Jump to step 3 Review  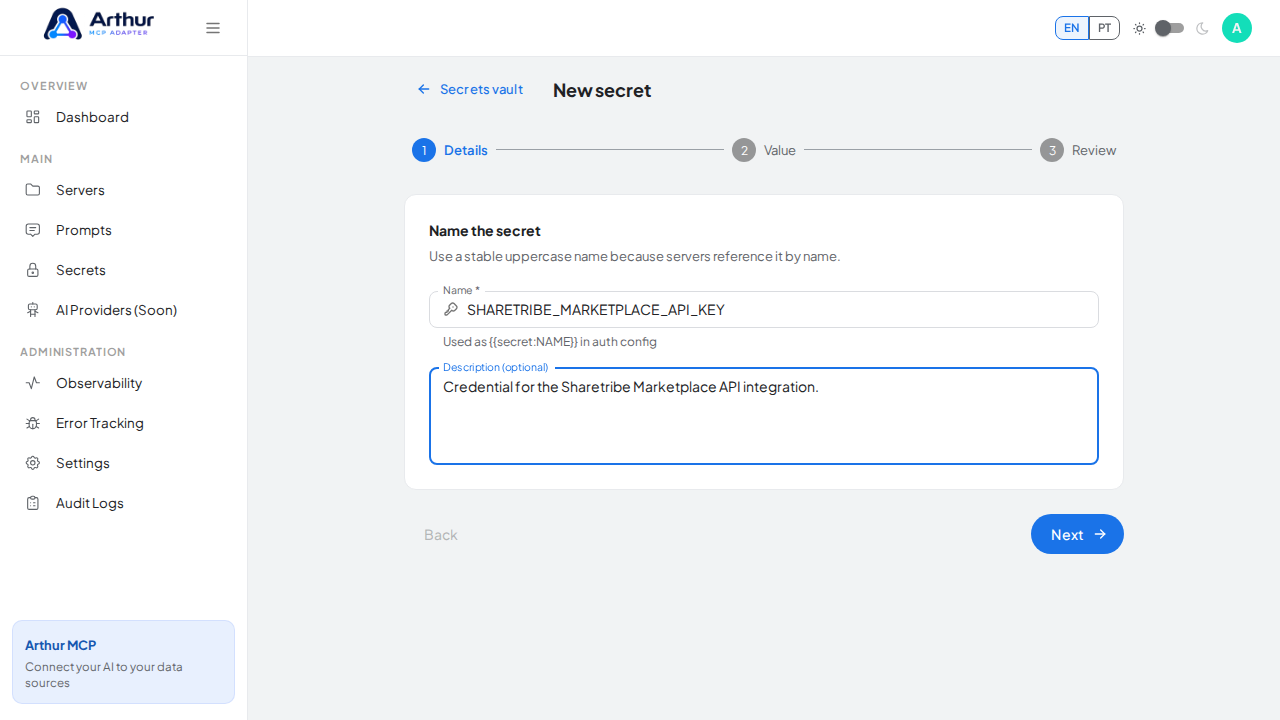pos(1078,150)
